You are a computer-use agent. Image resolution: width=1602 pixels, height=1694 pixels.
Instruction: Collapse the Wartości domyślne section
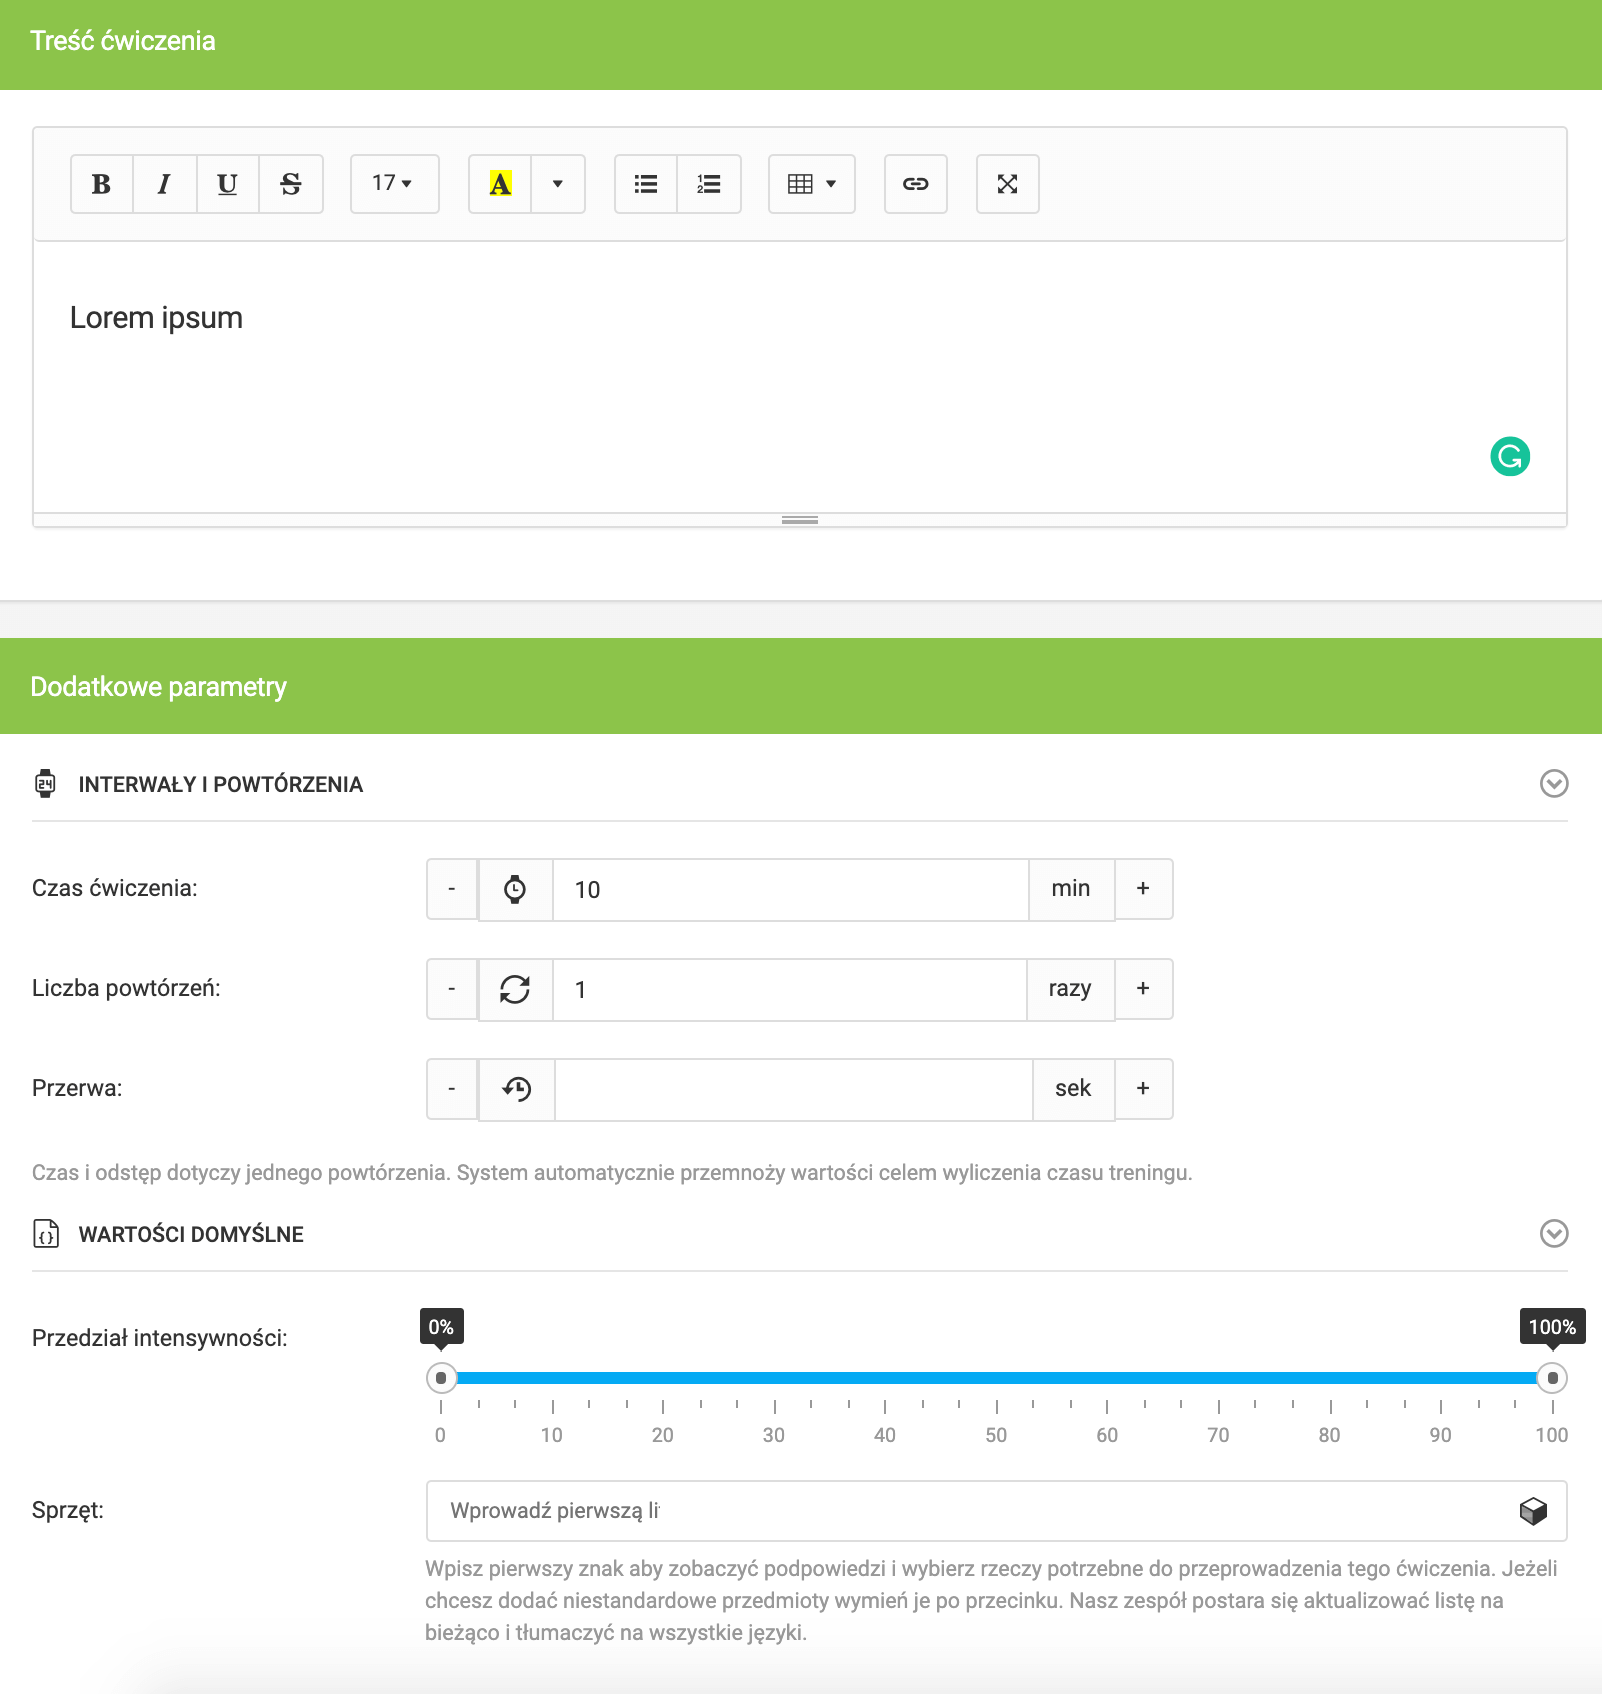click(x=1553, y=1234)
